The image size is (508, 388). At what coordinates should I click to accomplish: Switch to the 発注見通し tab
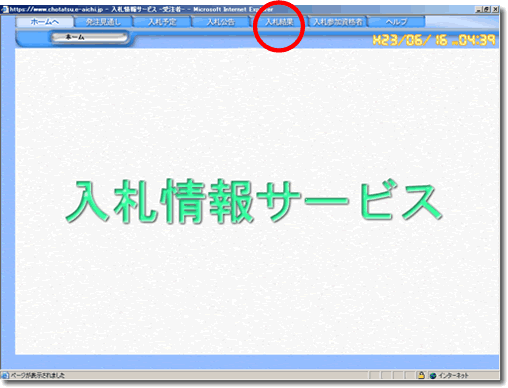pyautogui.click(x=103, y=22)
